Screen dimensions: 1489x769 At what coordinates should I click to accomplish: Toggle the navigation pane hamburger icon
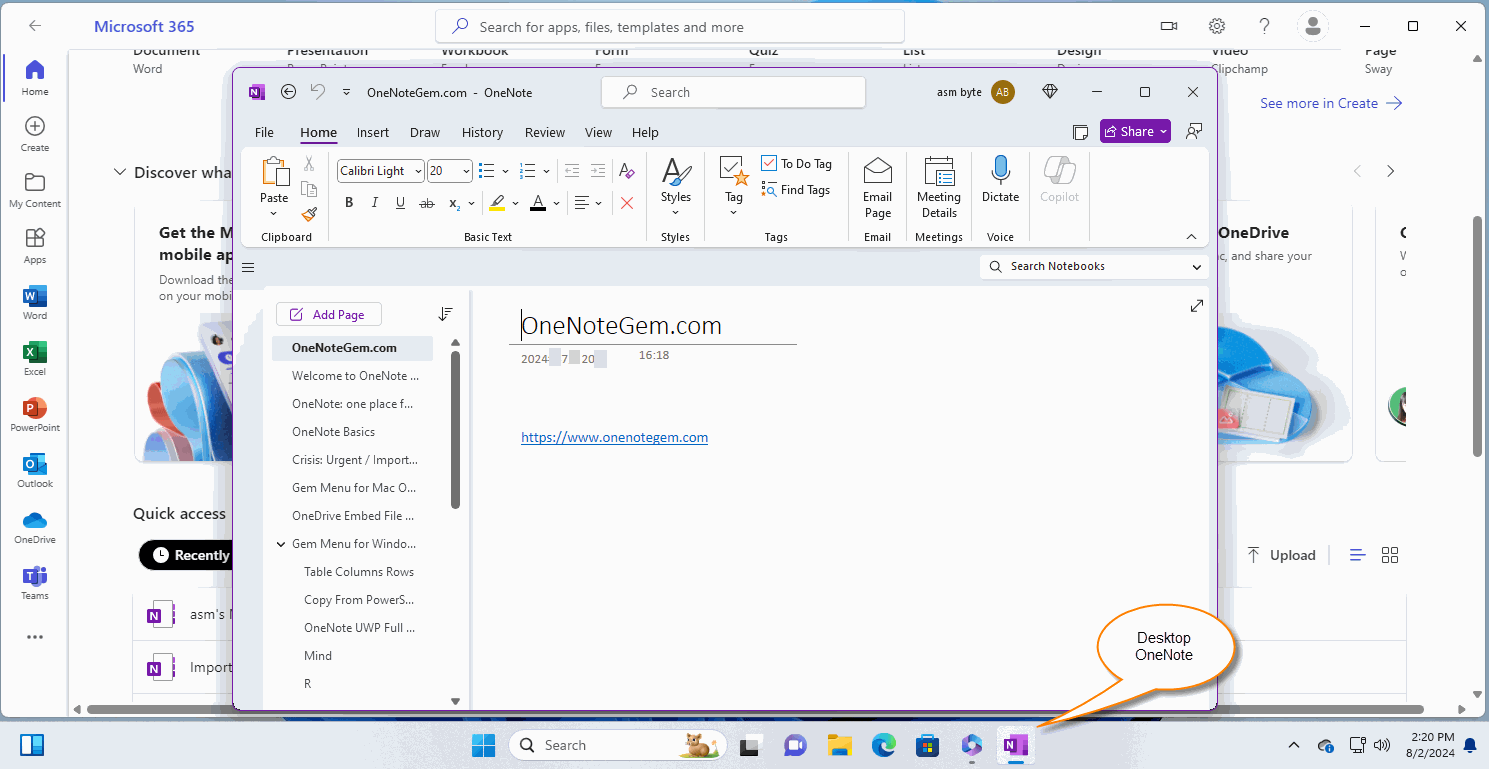click(249, 267)
